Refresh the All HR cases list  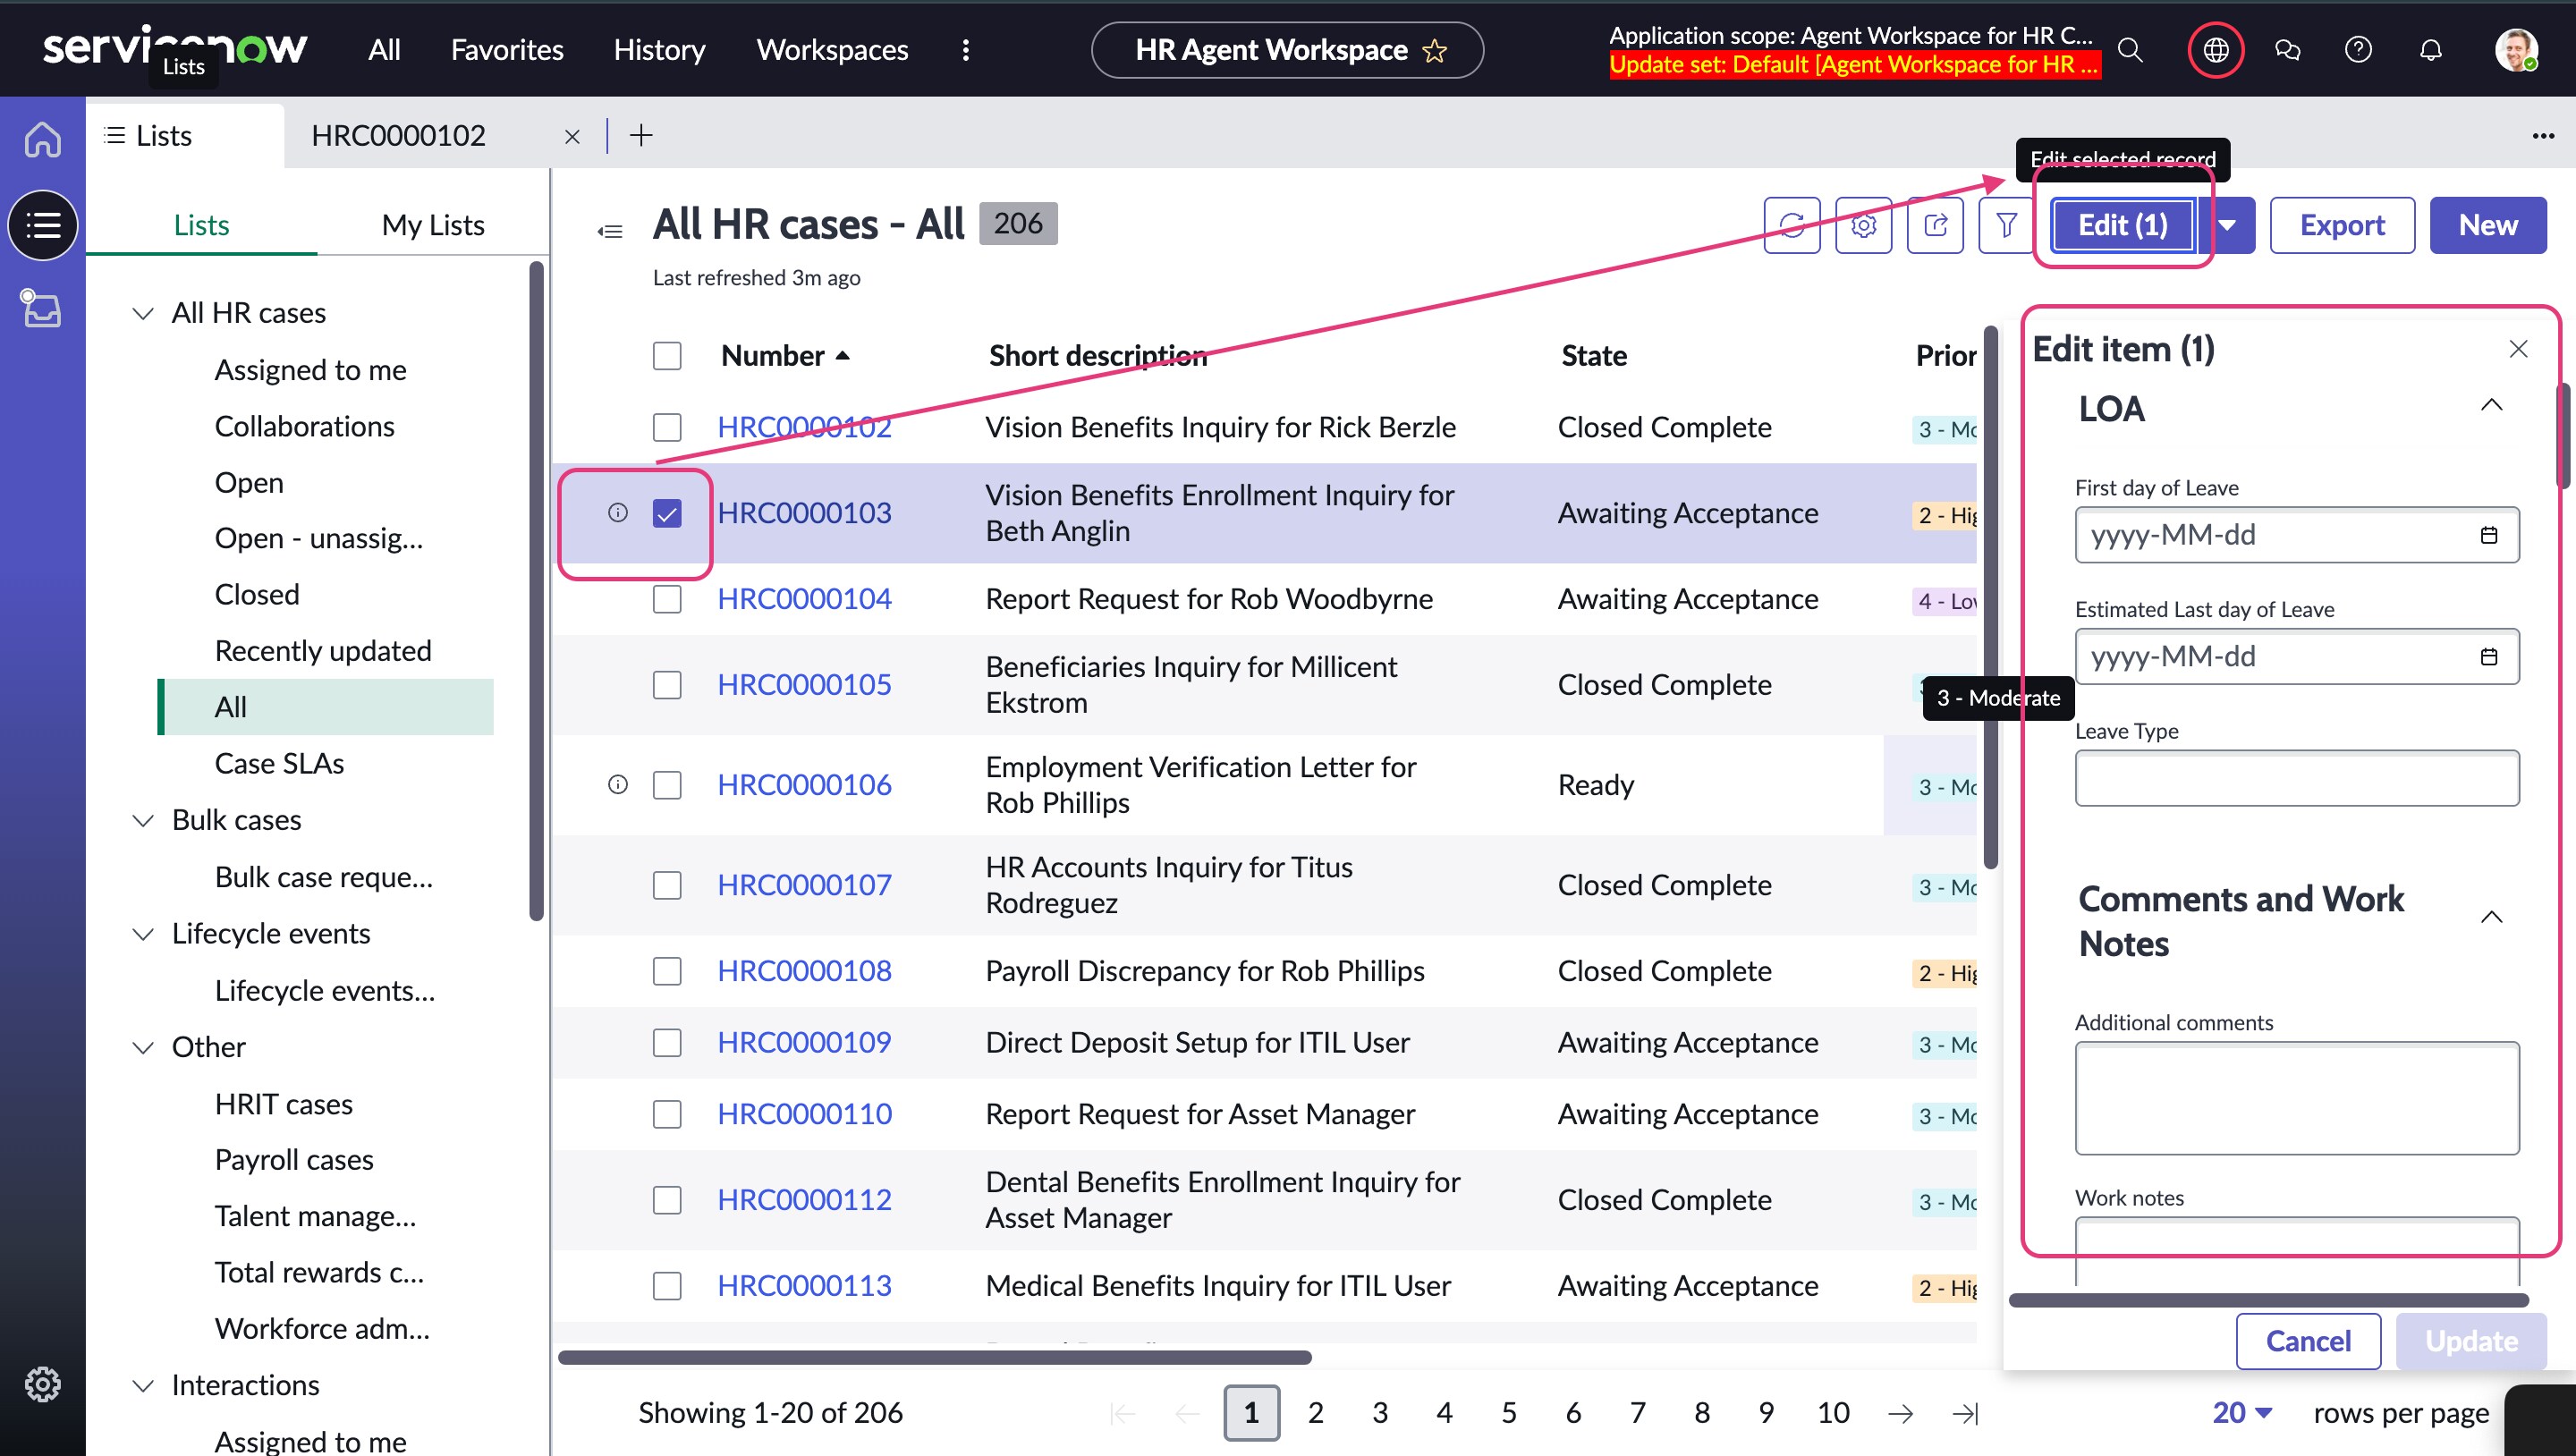[x=1792, y=225]
